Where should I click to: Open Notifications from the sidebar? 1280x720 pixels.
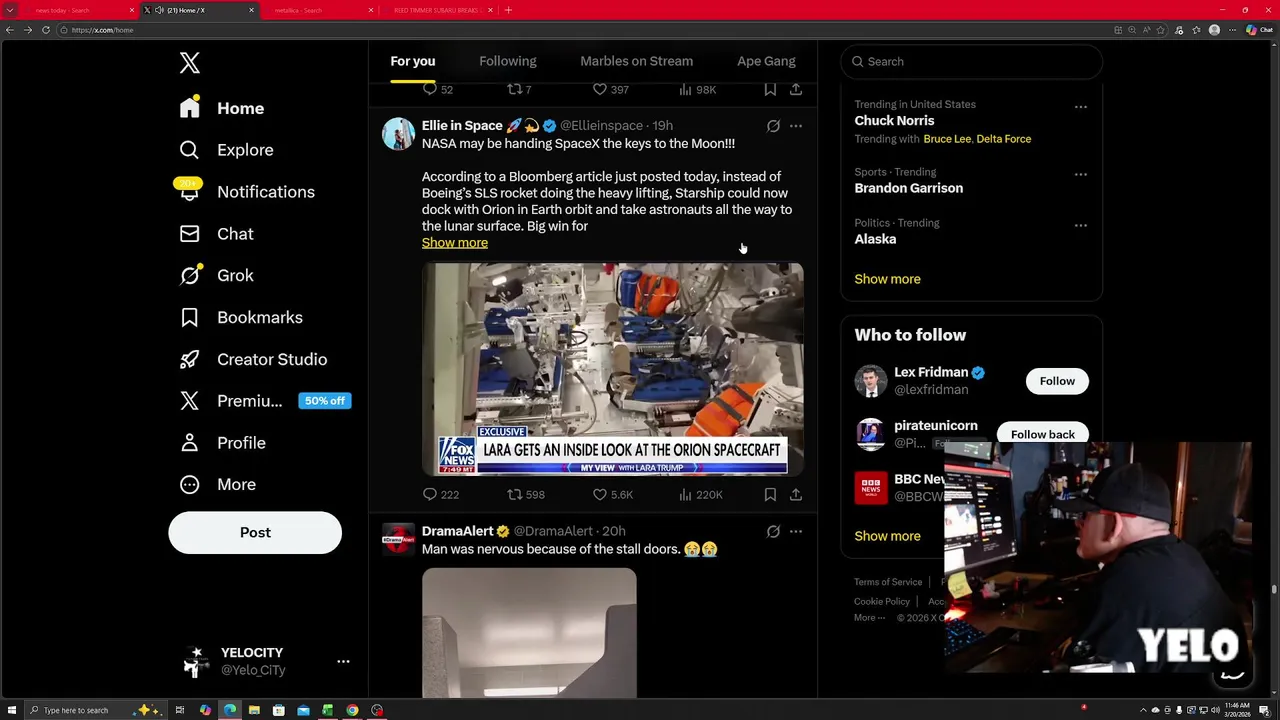coord(247,192)
